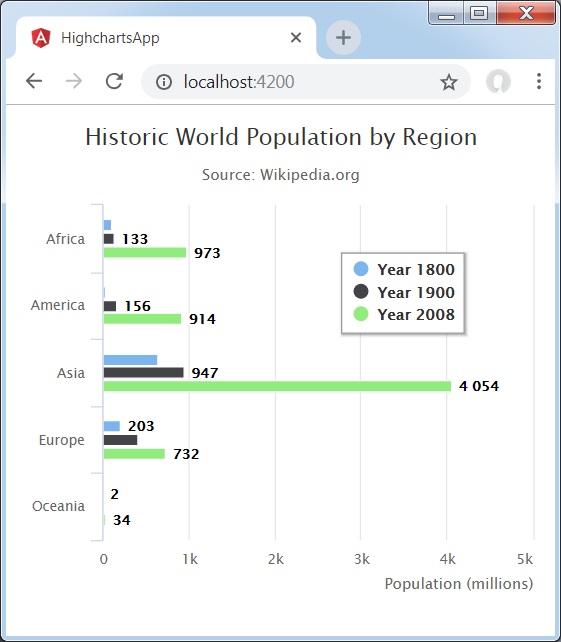Maximize the browser window
This screenshot has height=642, width=561.
pos(479,13)
